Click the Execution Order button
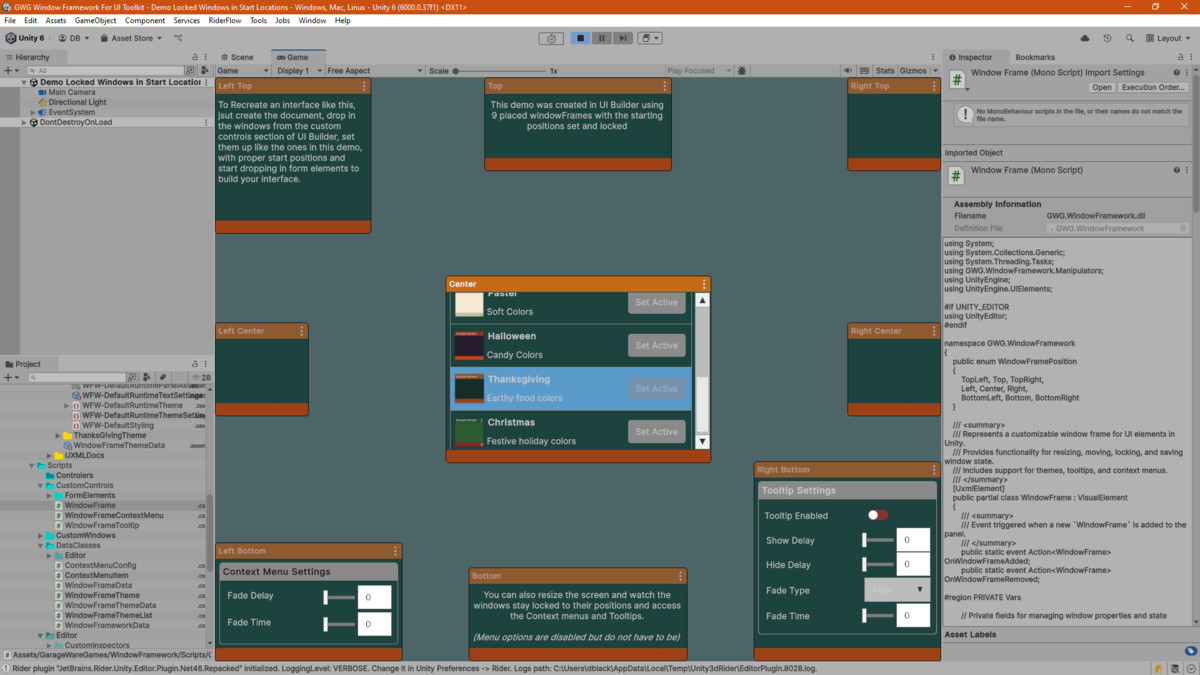The width and height of the screenshot is (1200, 675). coord(1153,87)
